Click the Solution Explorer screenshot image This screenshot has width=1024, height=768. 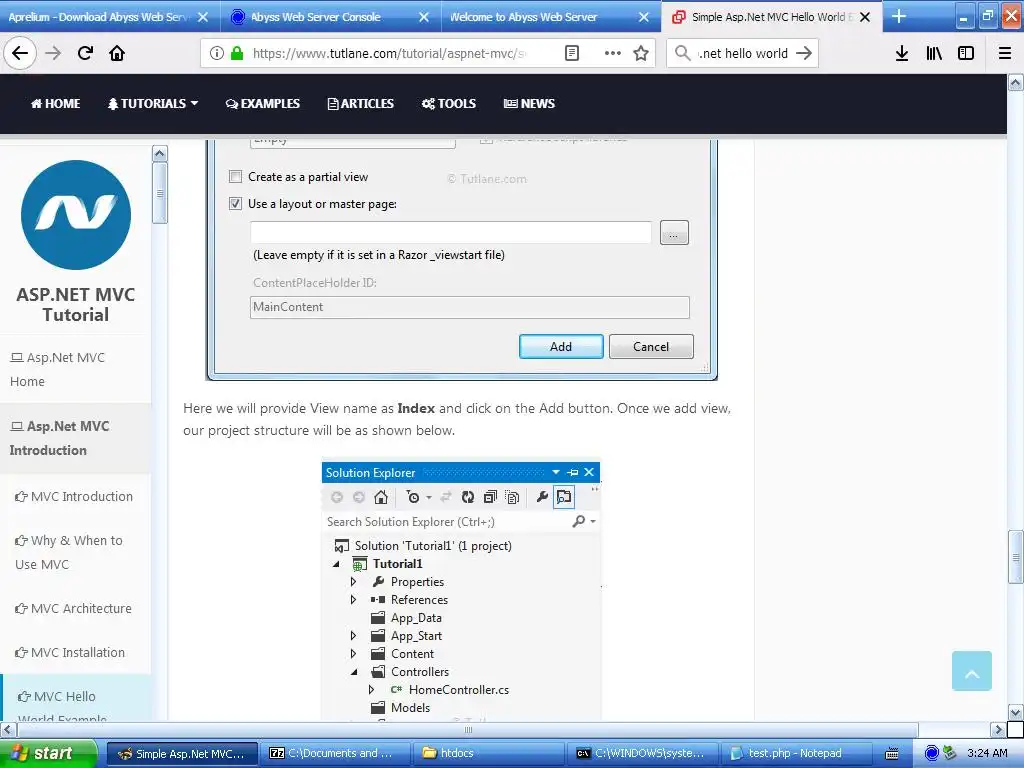461,591
